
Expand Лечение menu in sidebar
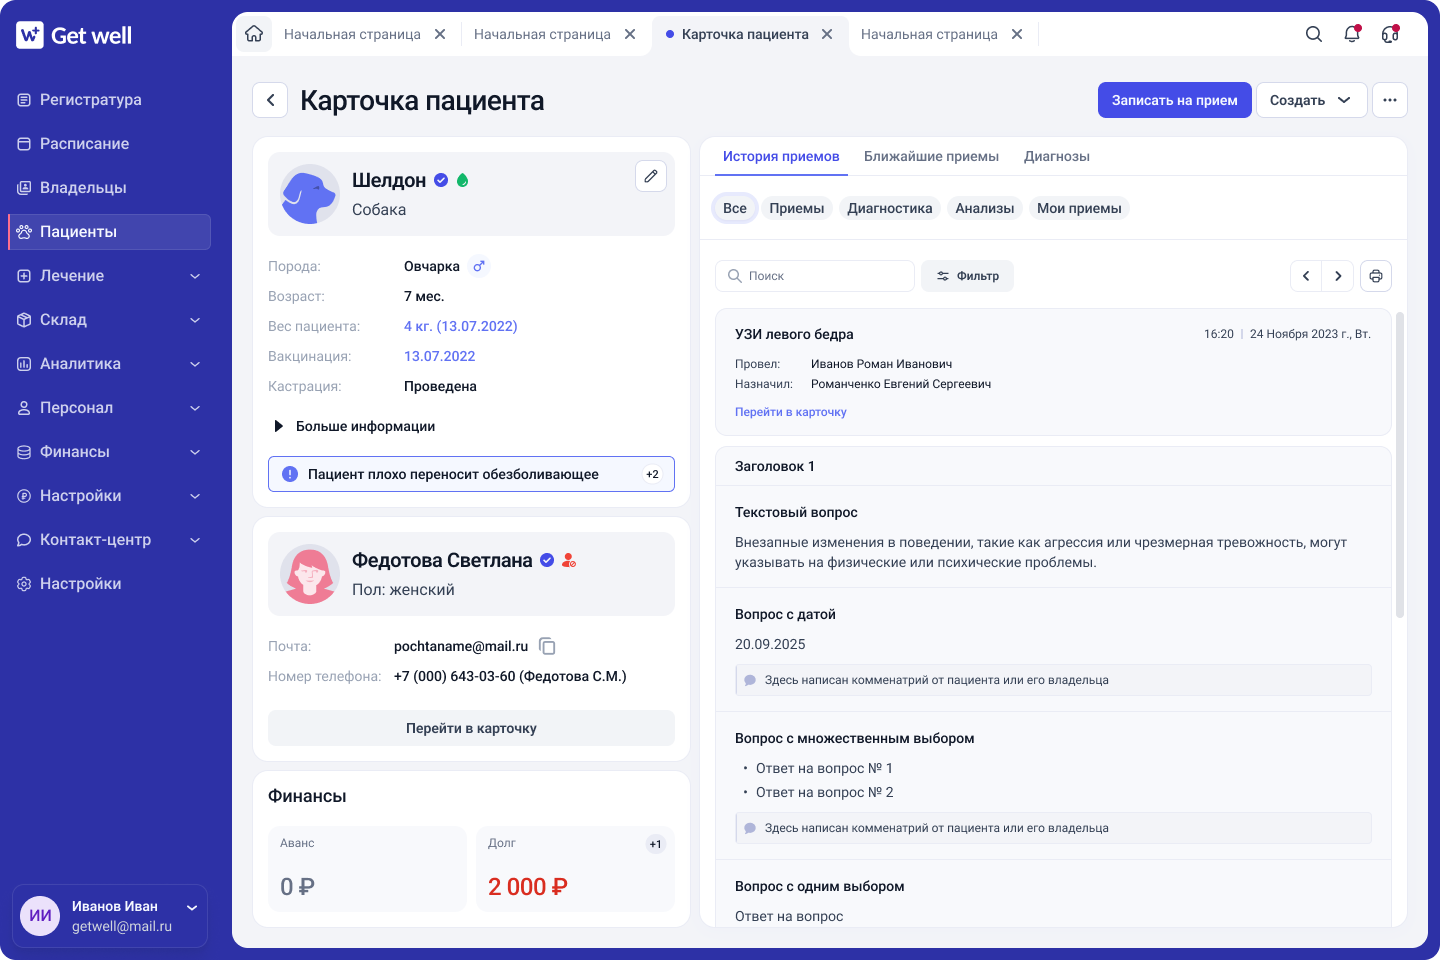click(x=109, y=276)
